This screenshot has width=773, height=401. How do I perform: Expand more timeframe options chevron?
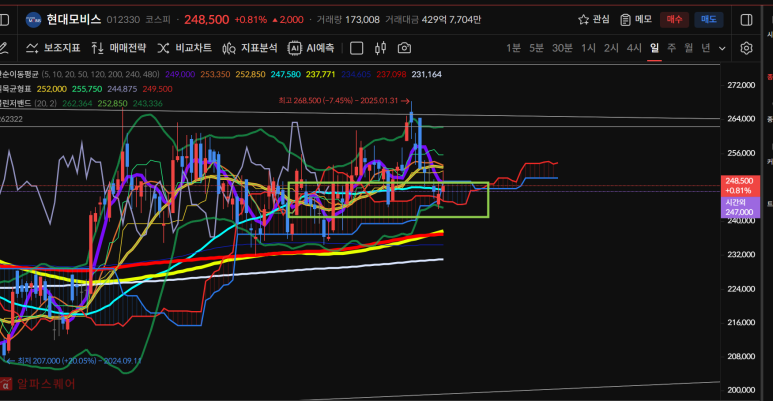click(x=722, y=48)
